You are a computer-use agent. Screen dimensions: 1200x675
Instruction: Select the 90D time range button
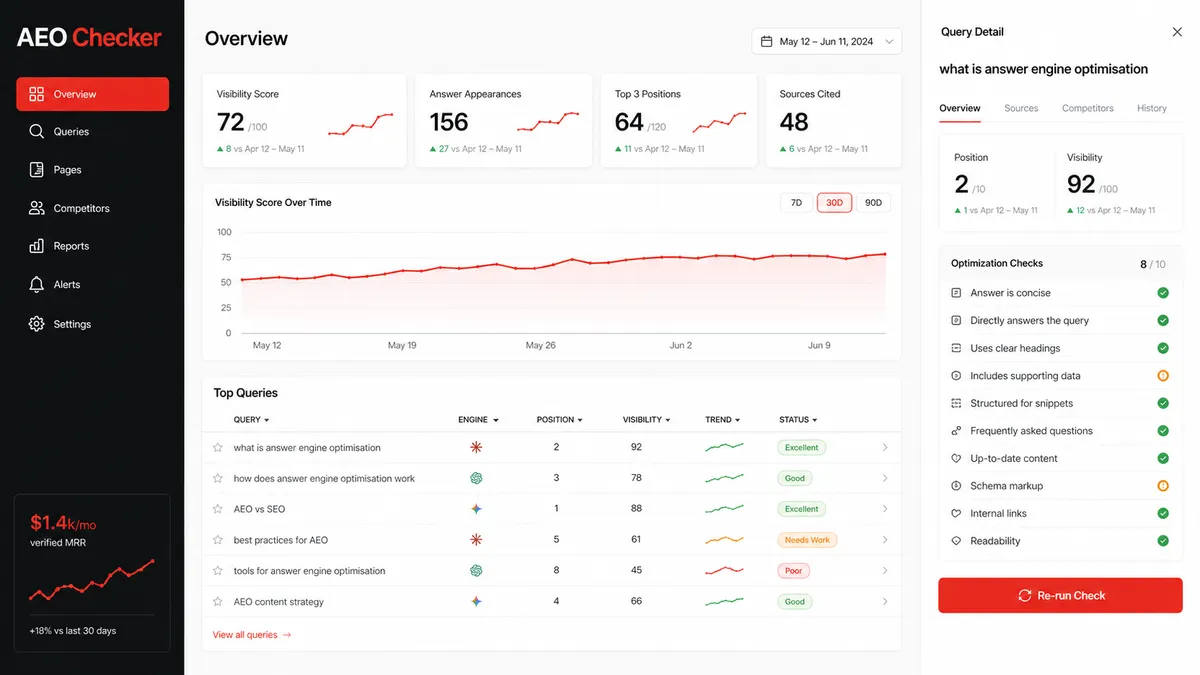coord(874,203)
